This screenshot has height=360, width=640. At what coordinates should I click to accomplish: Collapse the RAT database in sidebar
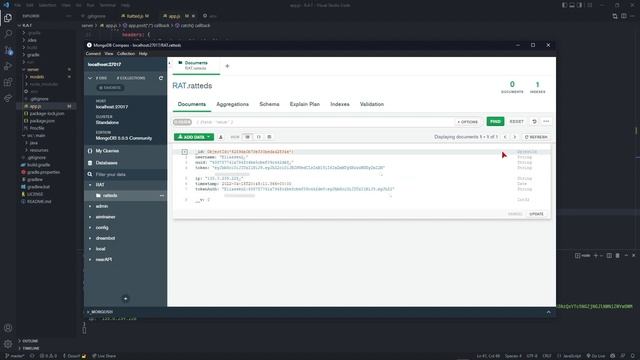90,185
